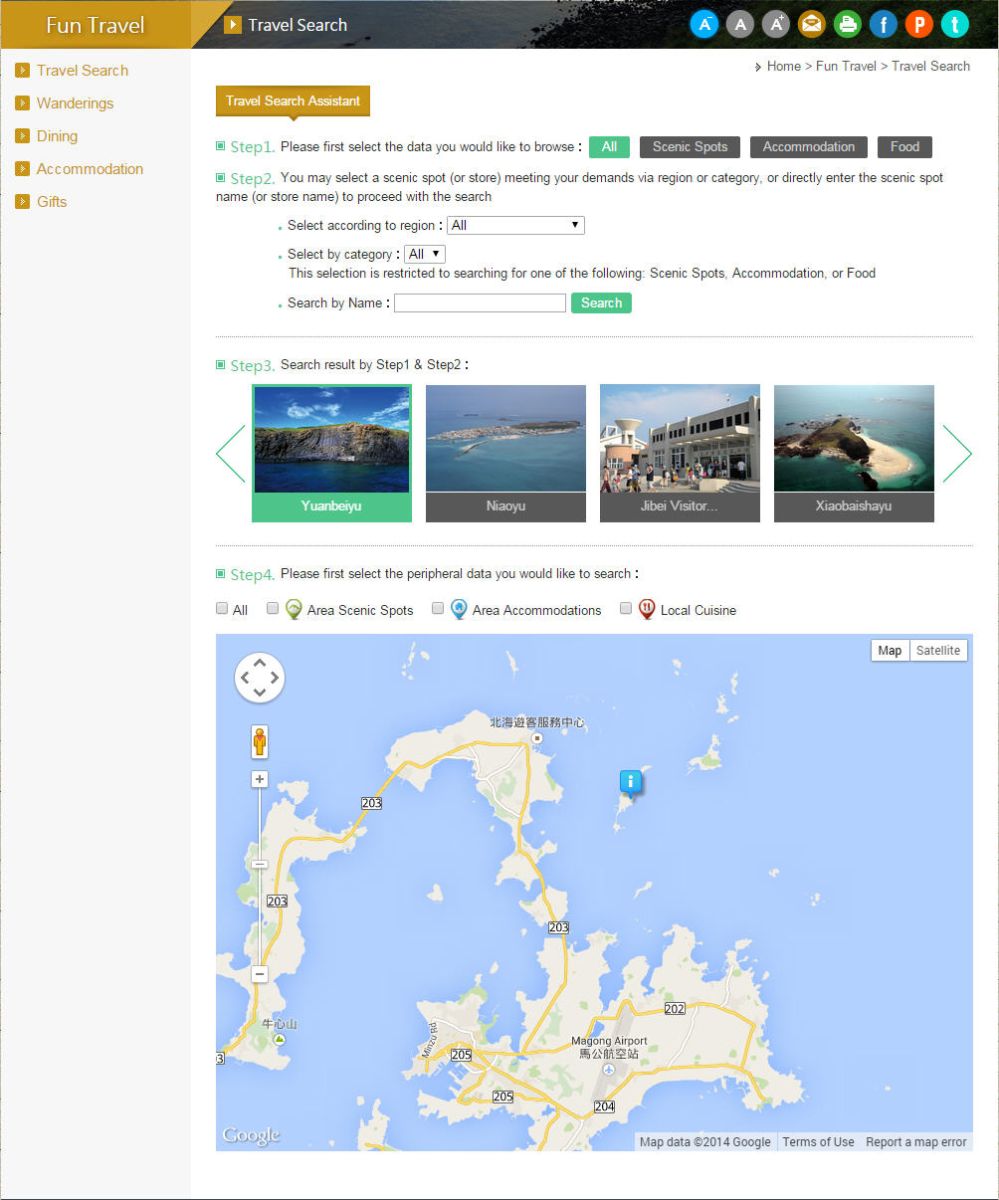Decrease font size with A- icon
Image resolution: width=999 pixels, height=1200 pixels.
tap(704, 24)
